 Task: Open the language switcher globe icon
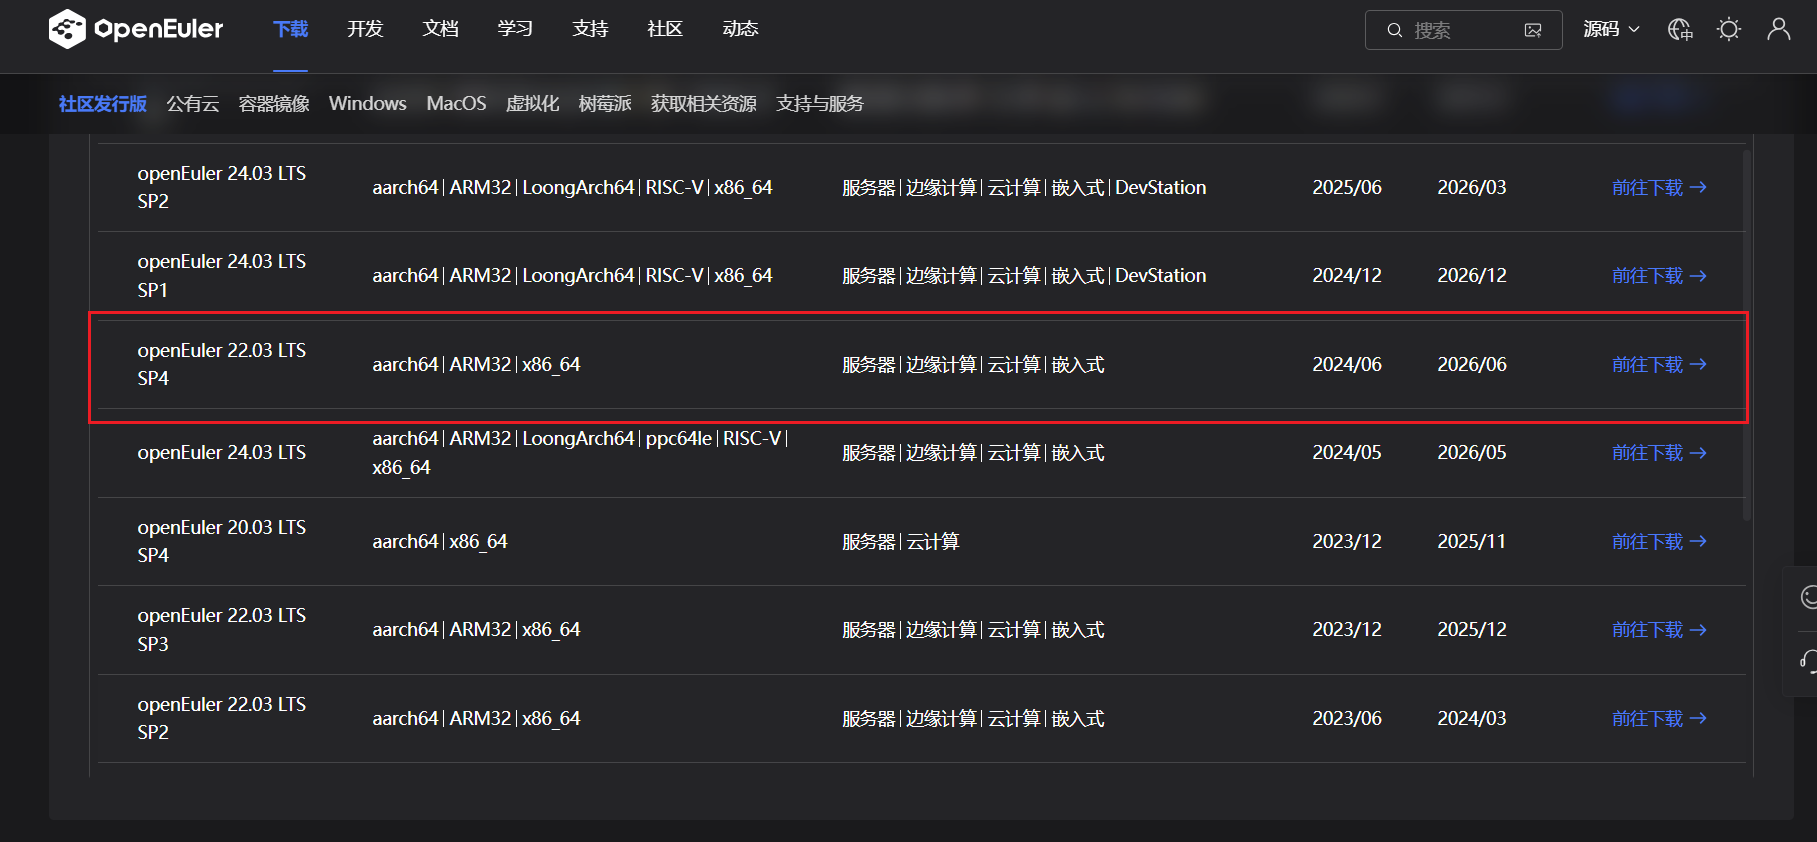[x=1680, y=30]
